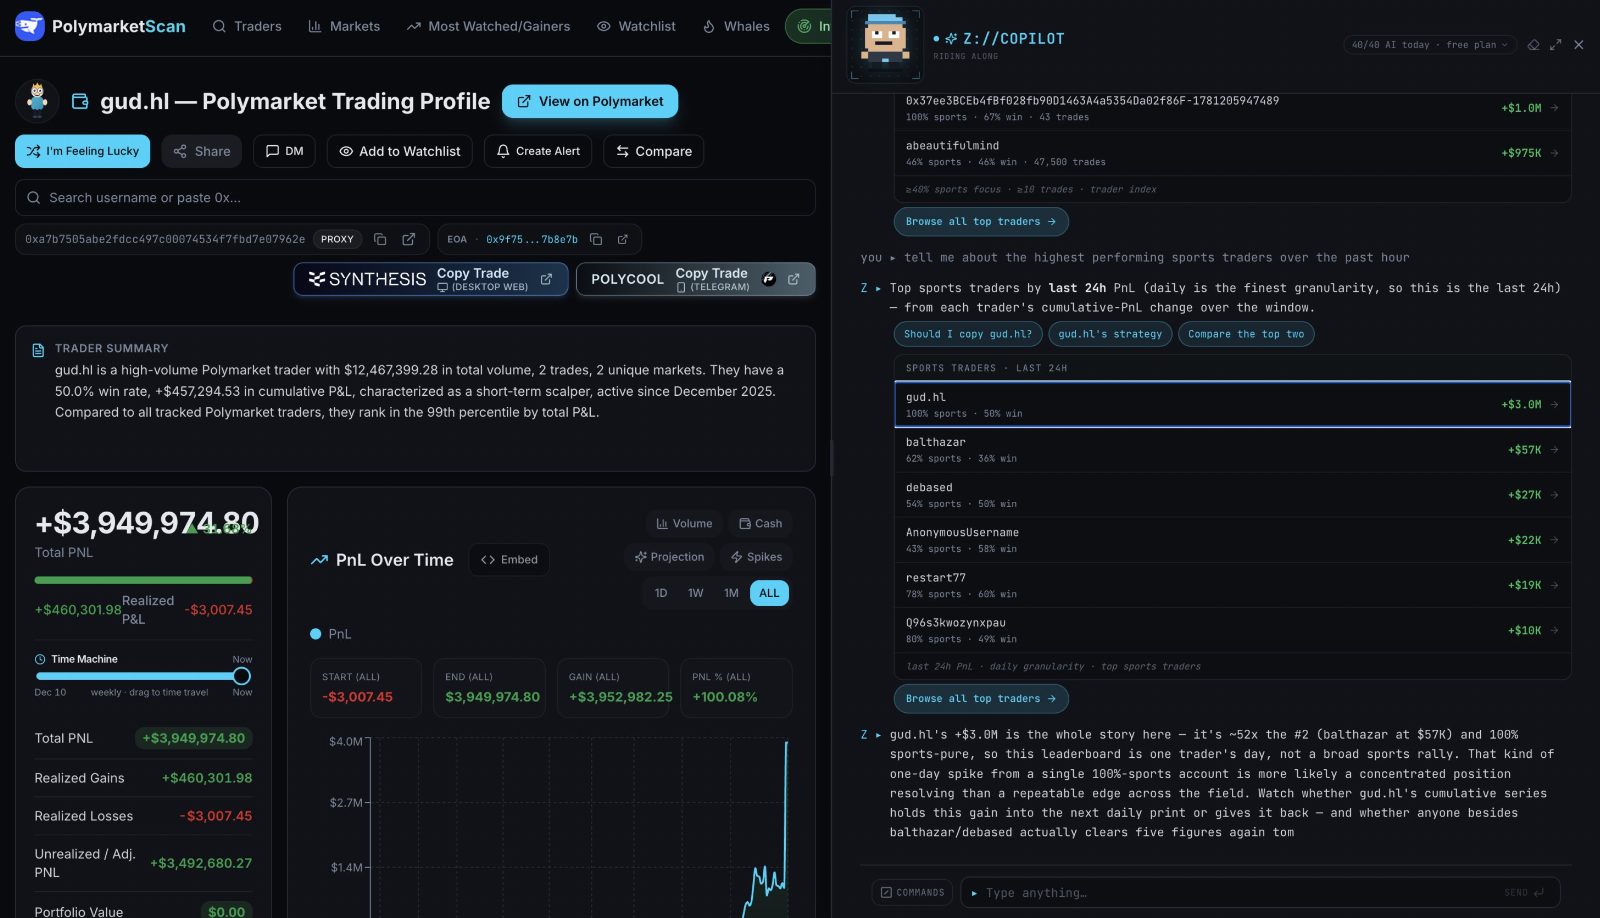
Task: Click the PROXY badge on address
Action: pyautogui.click(x=337, y=239)
